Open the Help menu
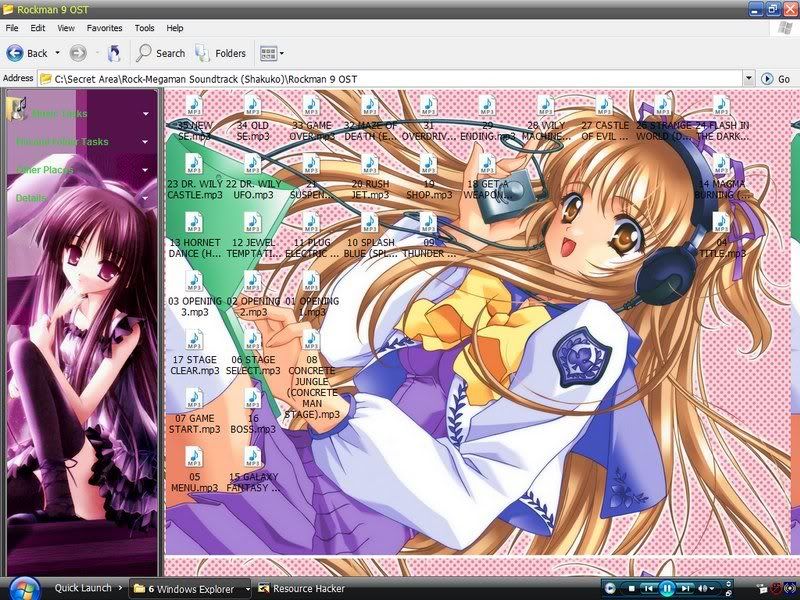 pos(175,28)
